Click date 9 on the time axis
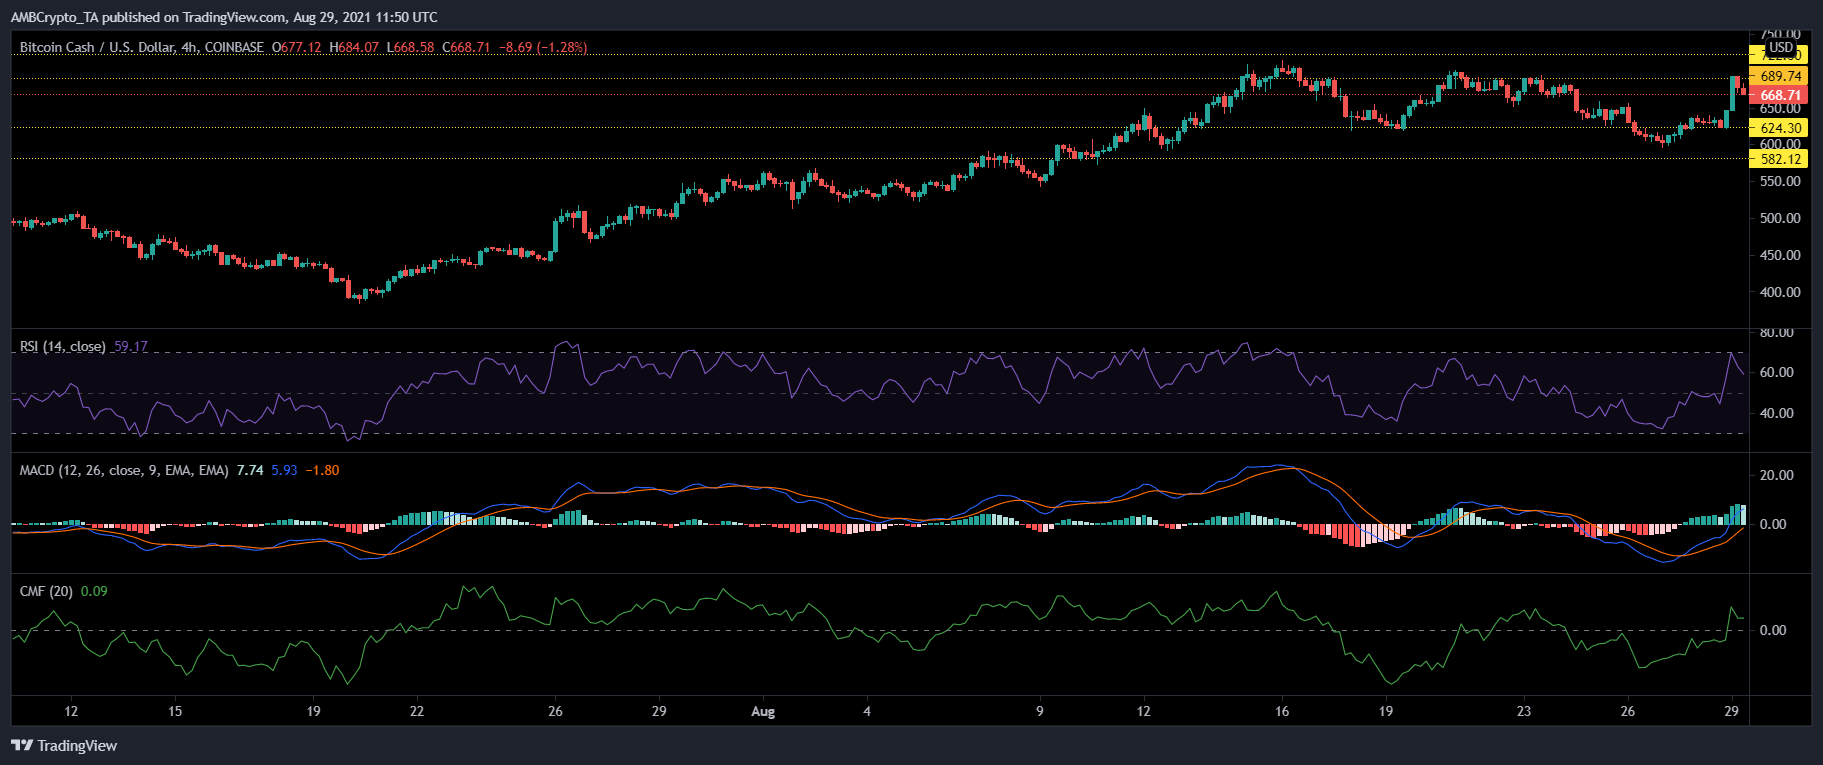1823x765 pixels. (x=1040, y=712)
